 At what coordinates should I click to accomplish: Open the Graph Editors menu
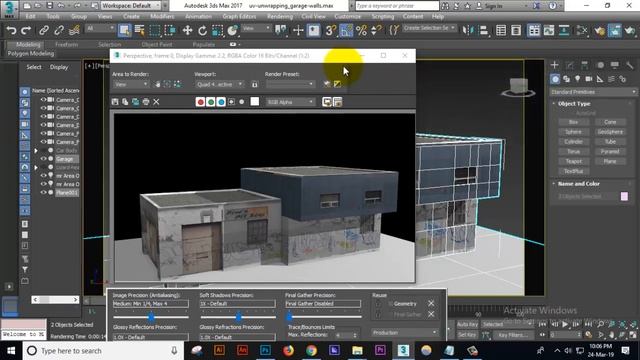click(x=239, y=17)
